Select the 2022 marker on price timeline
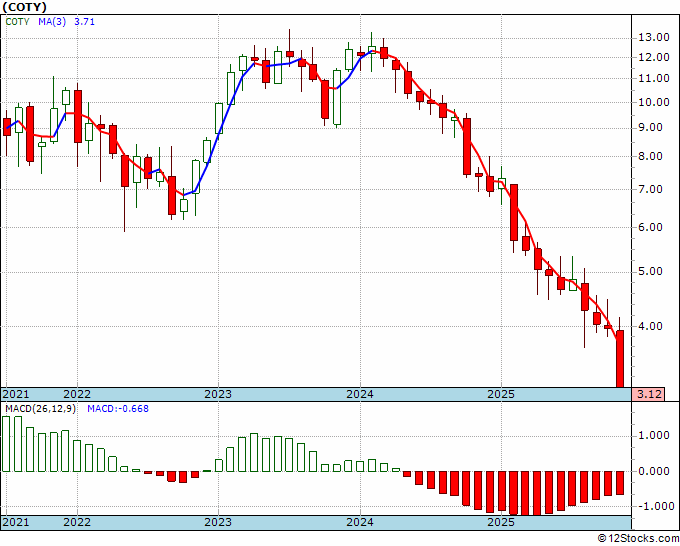680x546 pixels. [x=77, y=394]
